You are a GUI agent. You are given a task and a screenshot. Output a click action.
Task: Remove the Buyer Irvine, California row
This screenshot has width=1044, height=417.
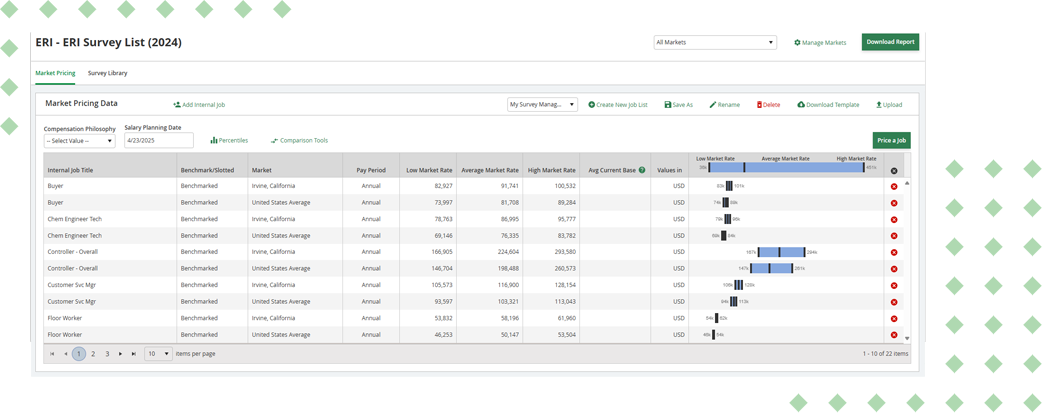tap(894, 187)
